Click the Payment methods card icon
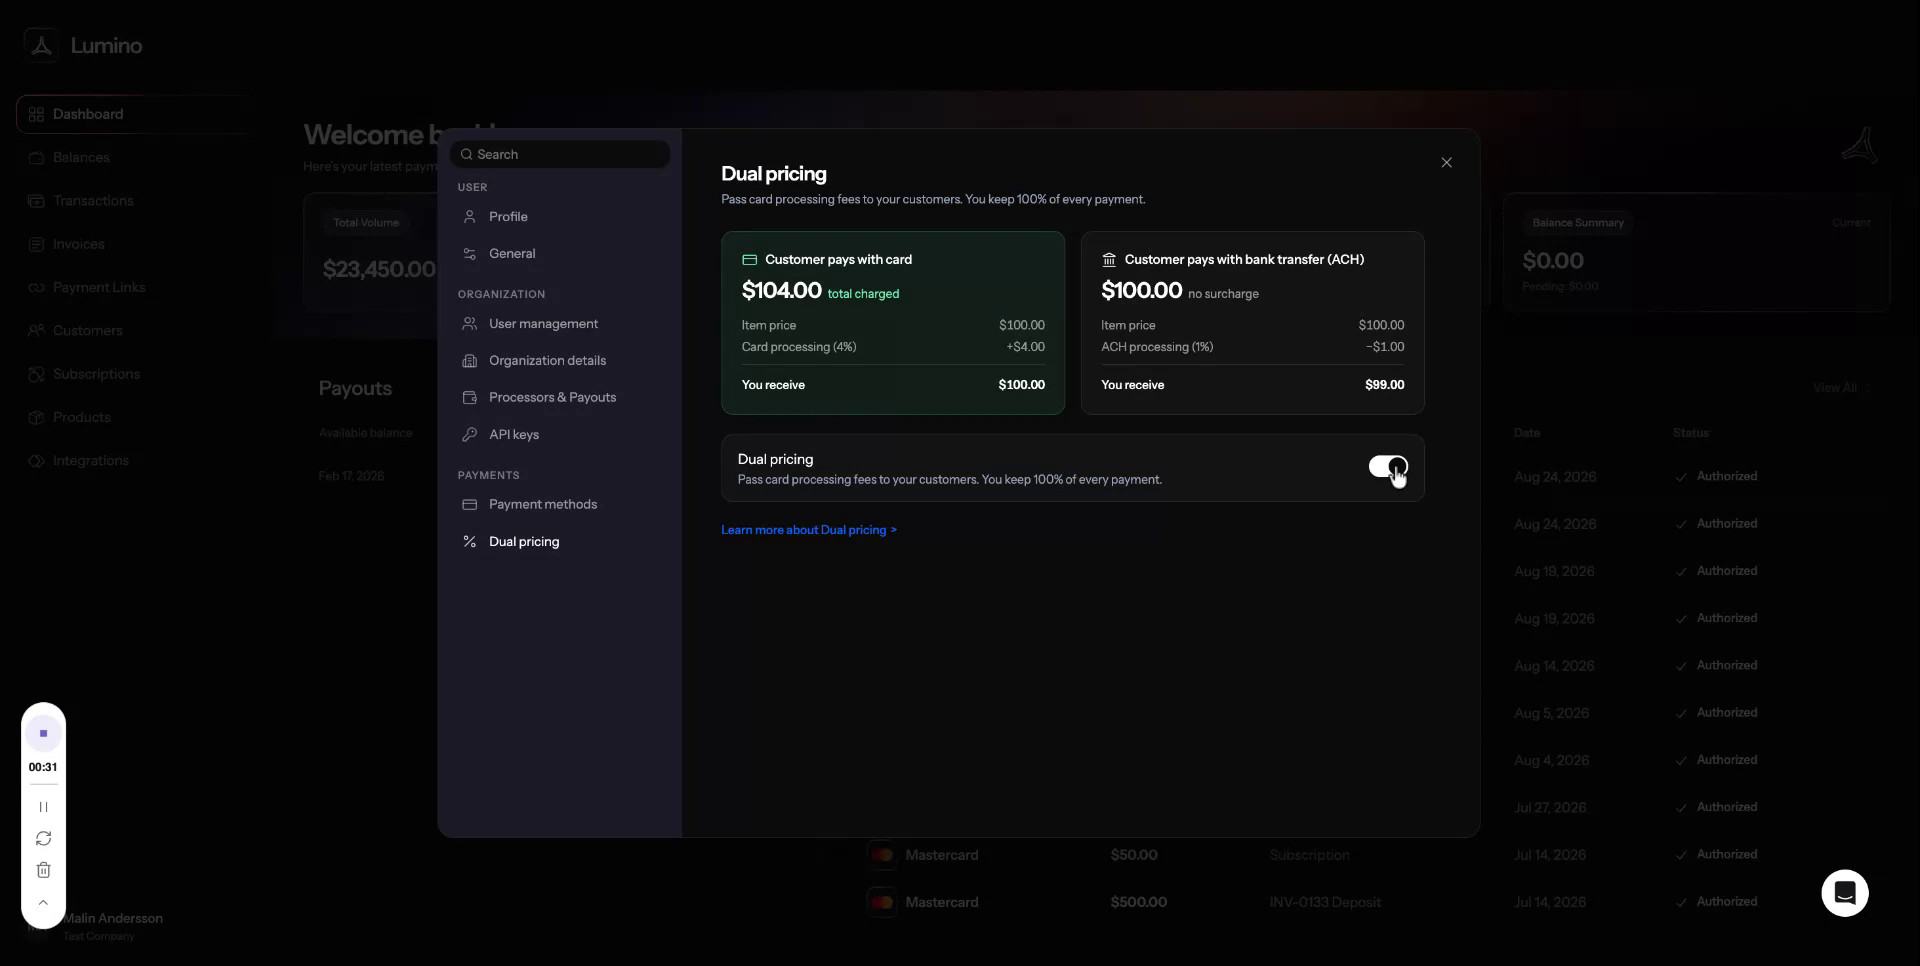Image resolution: width=1920 pixels, height=966 pixels. coord(469,505)
